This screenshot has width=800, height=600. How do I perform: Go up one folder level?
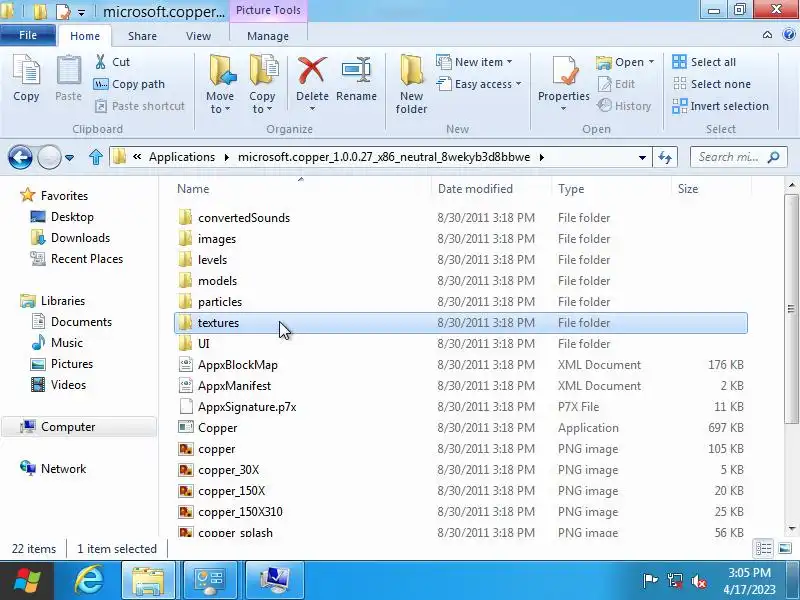coord(96,157)
